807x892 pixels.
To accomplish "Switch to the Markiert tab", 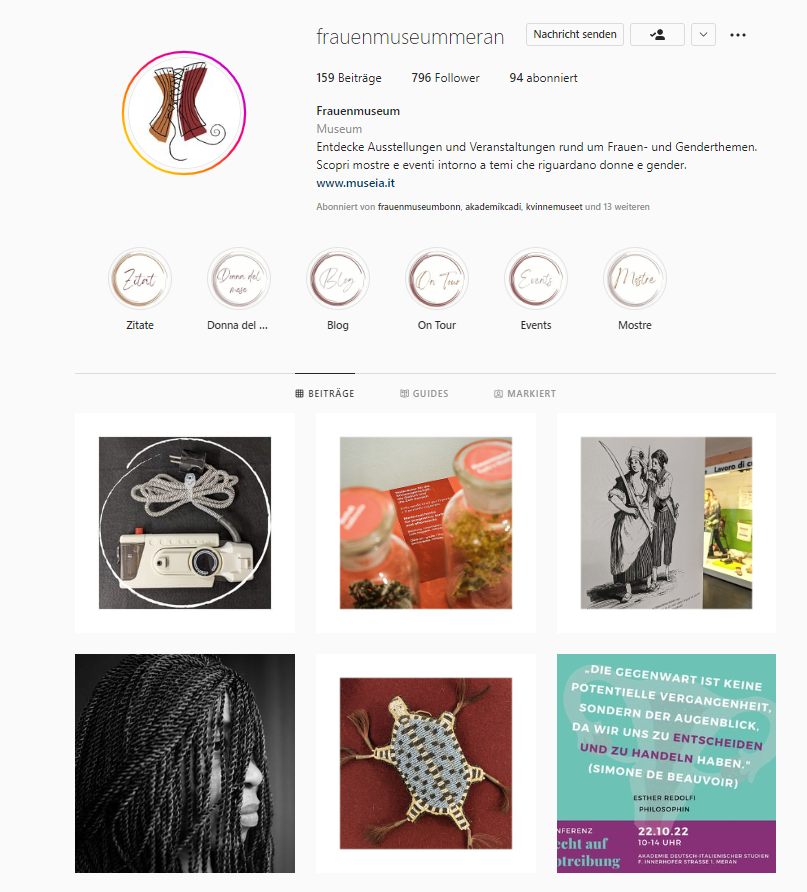I will (525, 394).
